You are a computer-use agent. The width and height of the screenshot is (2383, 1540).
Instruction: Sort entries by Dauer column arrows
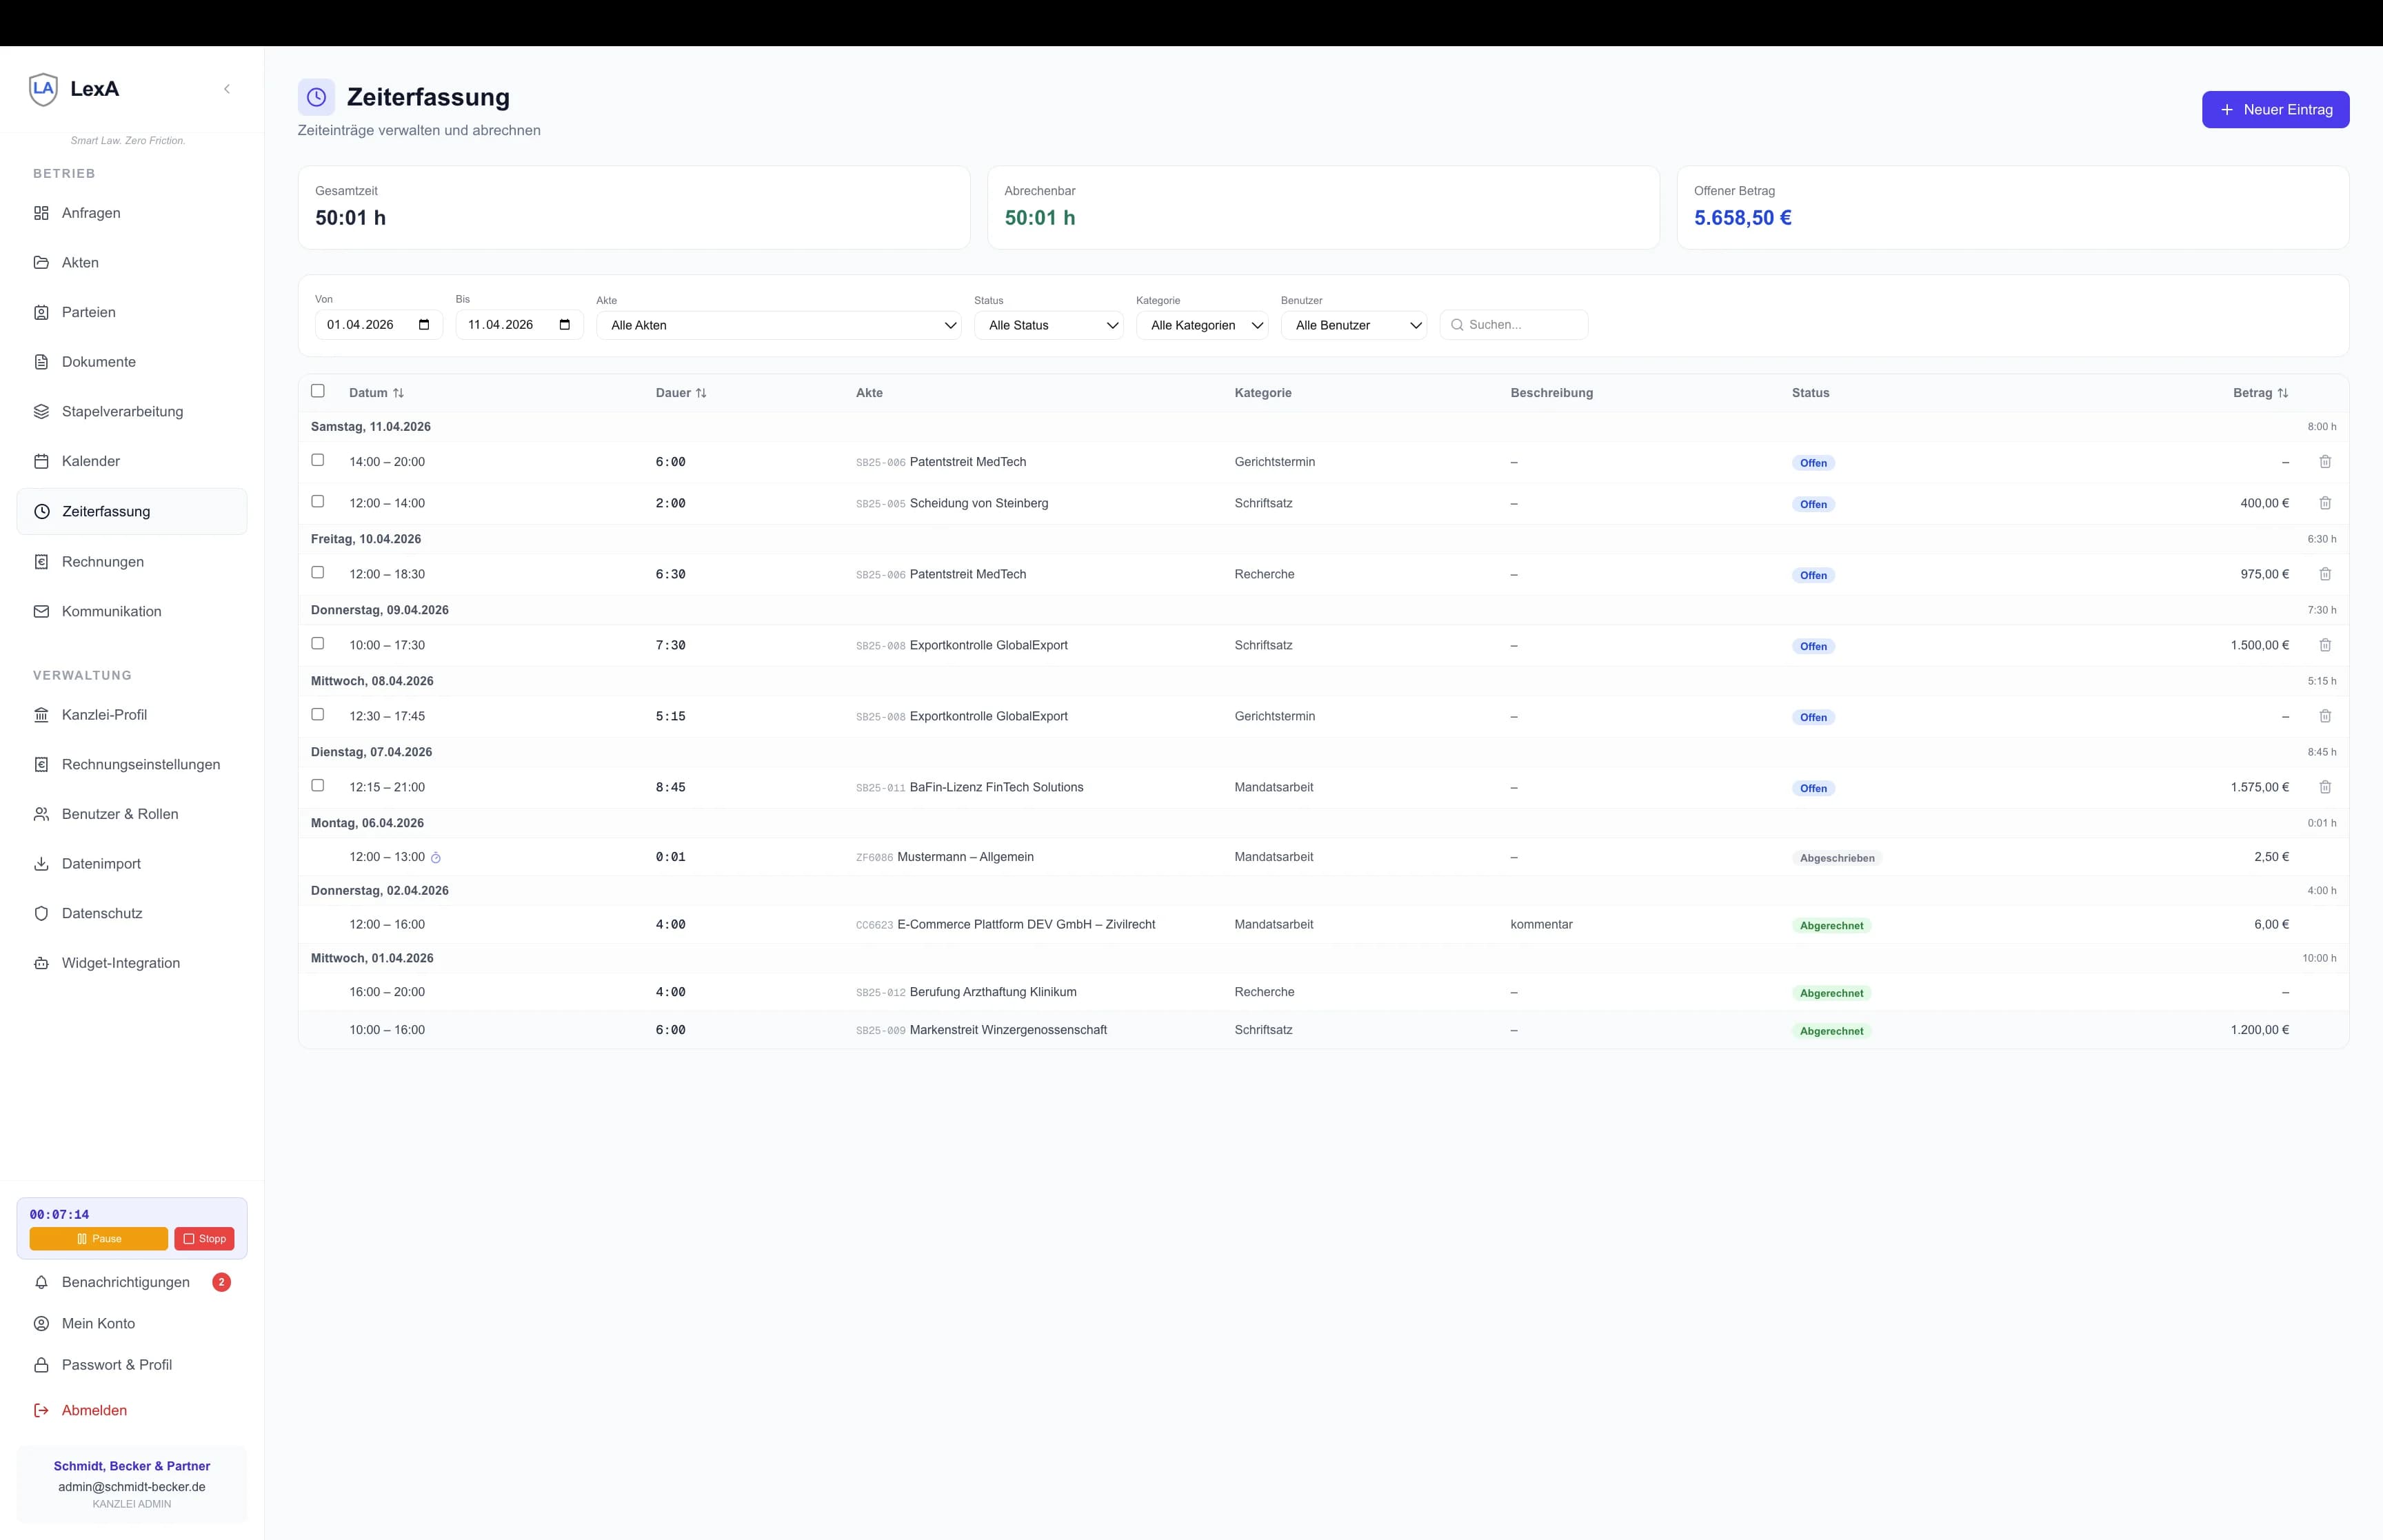701,393
